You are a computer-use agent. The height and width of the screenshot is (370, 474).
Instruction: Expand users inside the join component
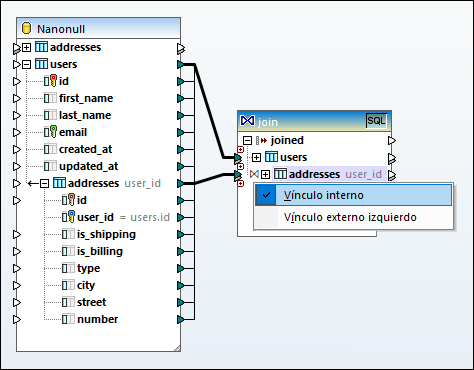pyautogui.click(x=256, y=157)
